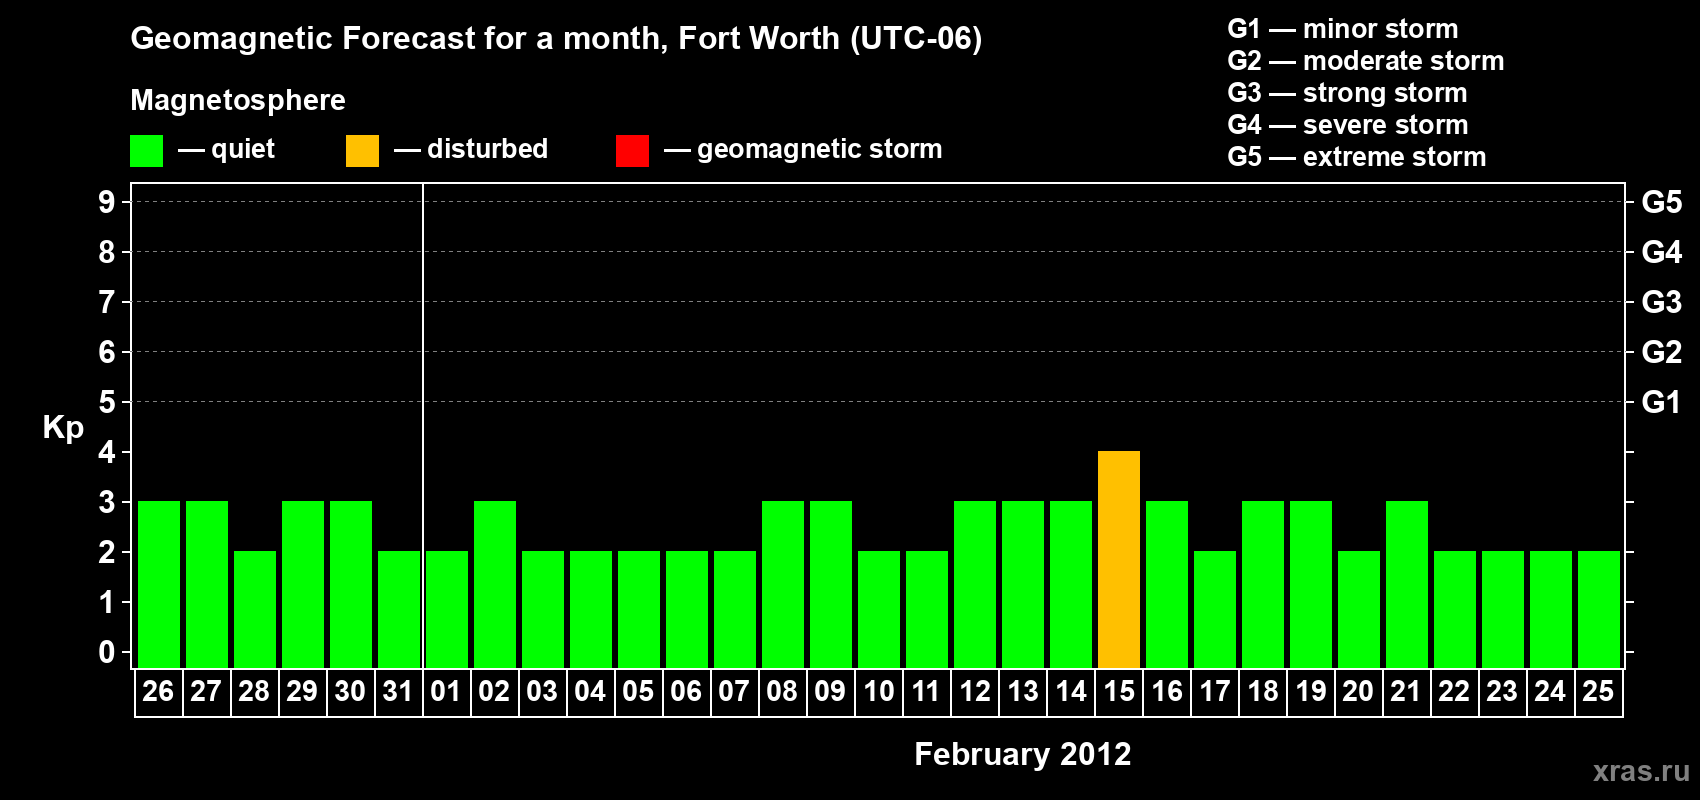Click date label '20' on the axis
The height and width of the screenshot is (800, 1700).
[x=1358, y=691]
